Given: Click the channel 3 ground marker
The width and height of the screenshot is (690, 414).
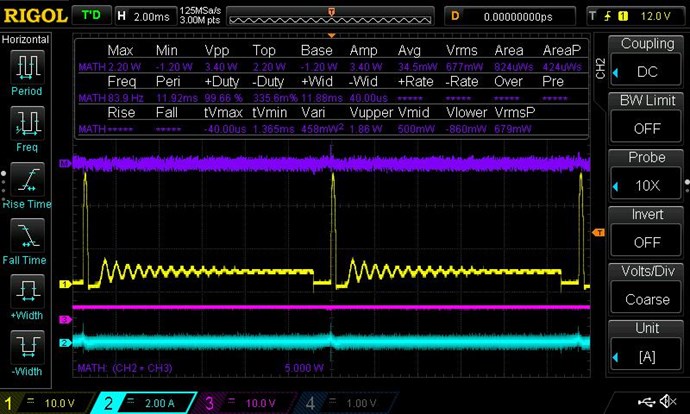Looking at the screenshot, I should point(65,319).
